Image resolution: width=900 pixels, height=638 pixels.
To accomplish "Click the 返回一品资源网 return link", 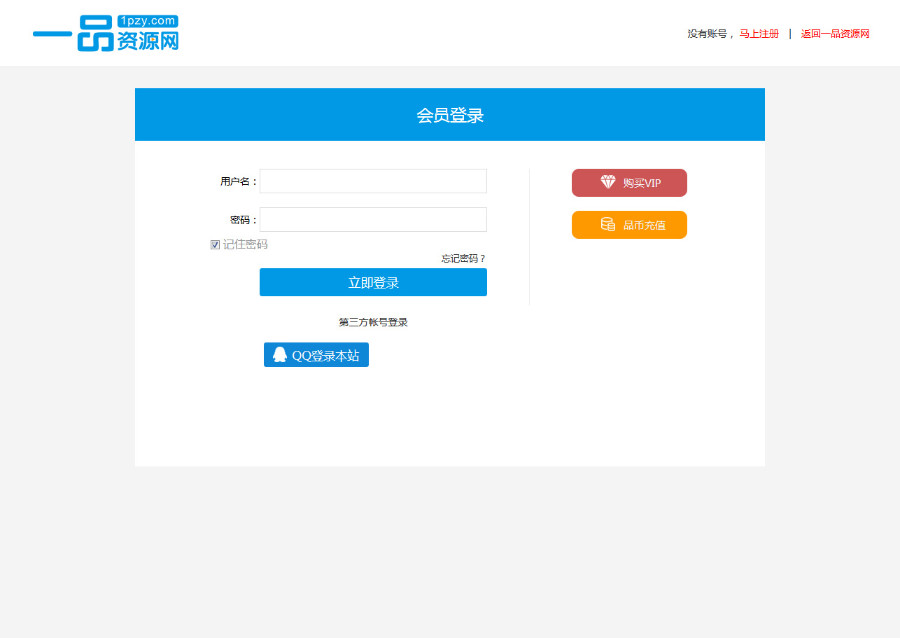I will (x=835, y=33).
